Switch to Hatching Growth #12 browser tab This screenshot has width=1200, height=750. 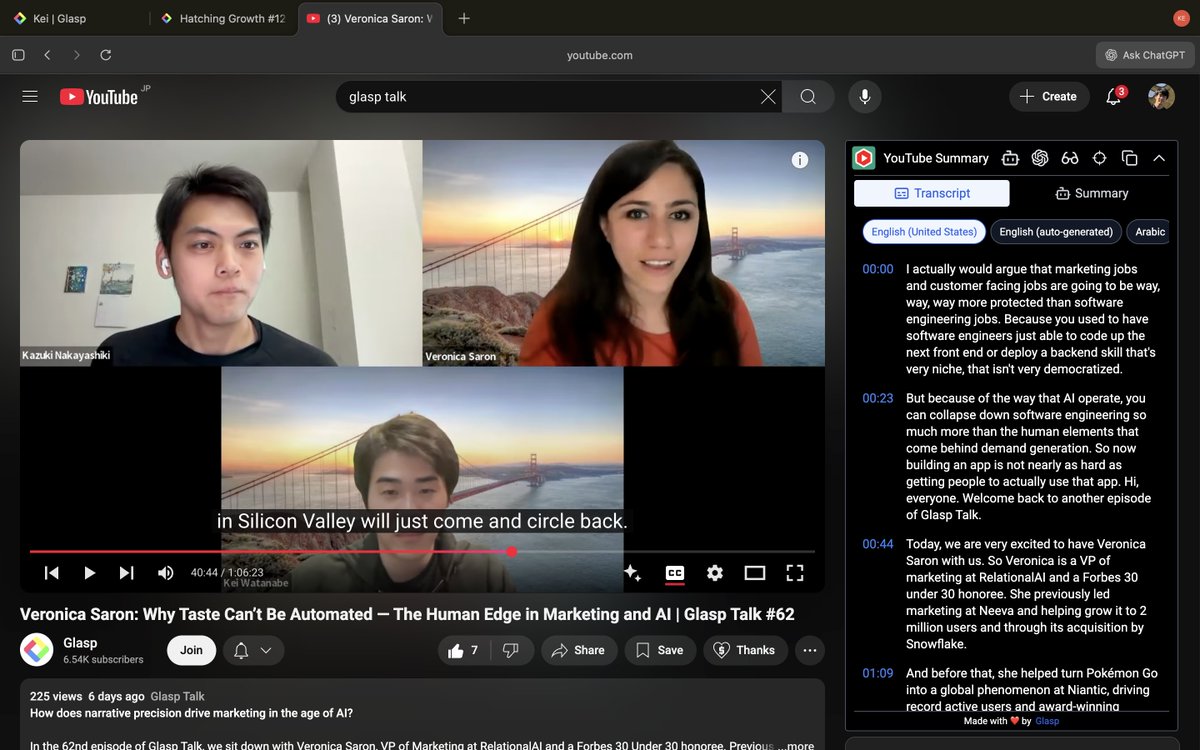[223, 18]
